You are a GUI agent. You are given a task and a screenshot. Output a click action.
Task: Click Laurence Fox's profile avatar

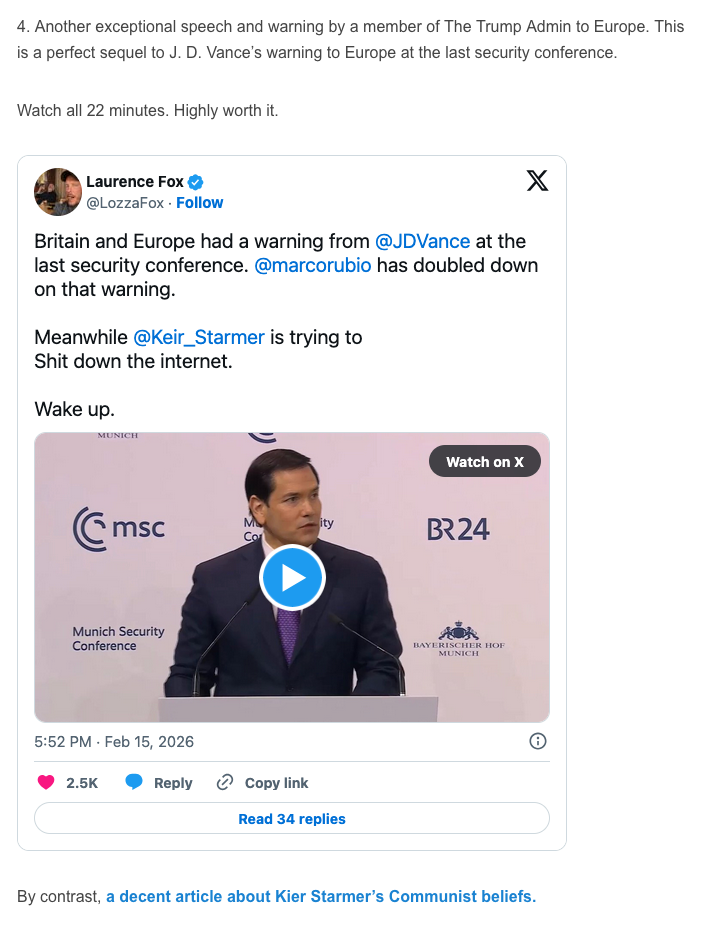pos(57,192)
